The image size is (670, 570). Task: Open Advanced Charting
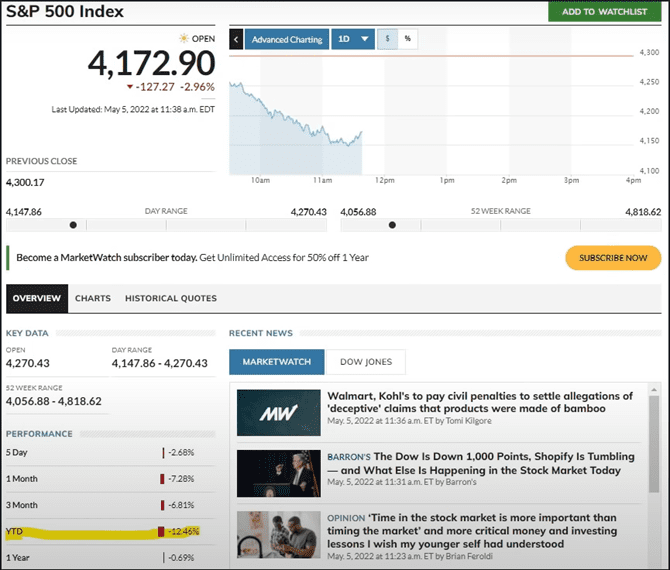pos(287,39)
